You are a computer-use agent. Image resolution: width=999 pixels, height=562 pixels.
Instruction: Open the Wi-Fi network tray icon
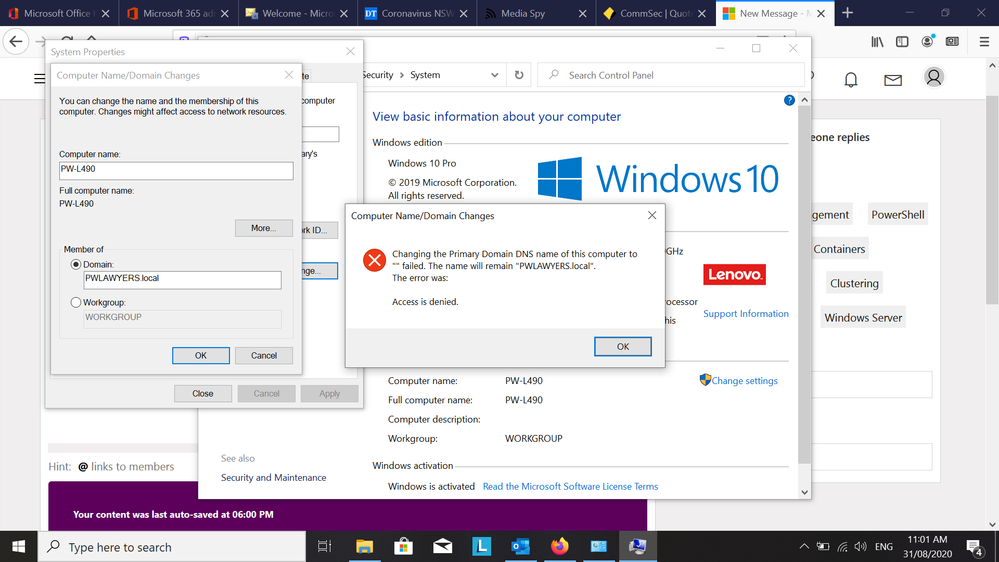tap(842, 547)
